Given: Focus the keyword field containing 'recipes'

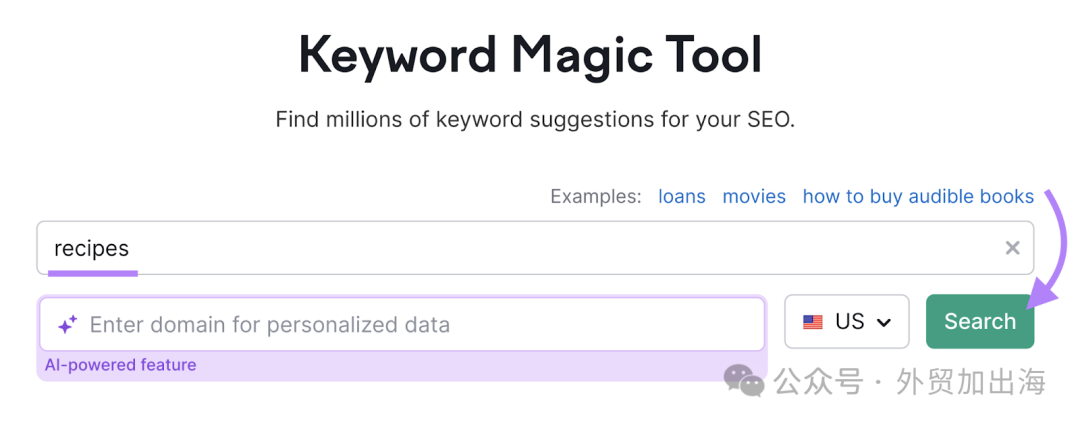Looking at the screenshot, I should click(535, 248).
